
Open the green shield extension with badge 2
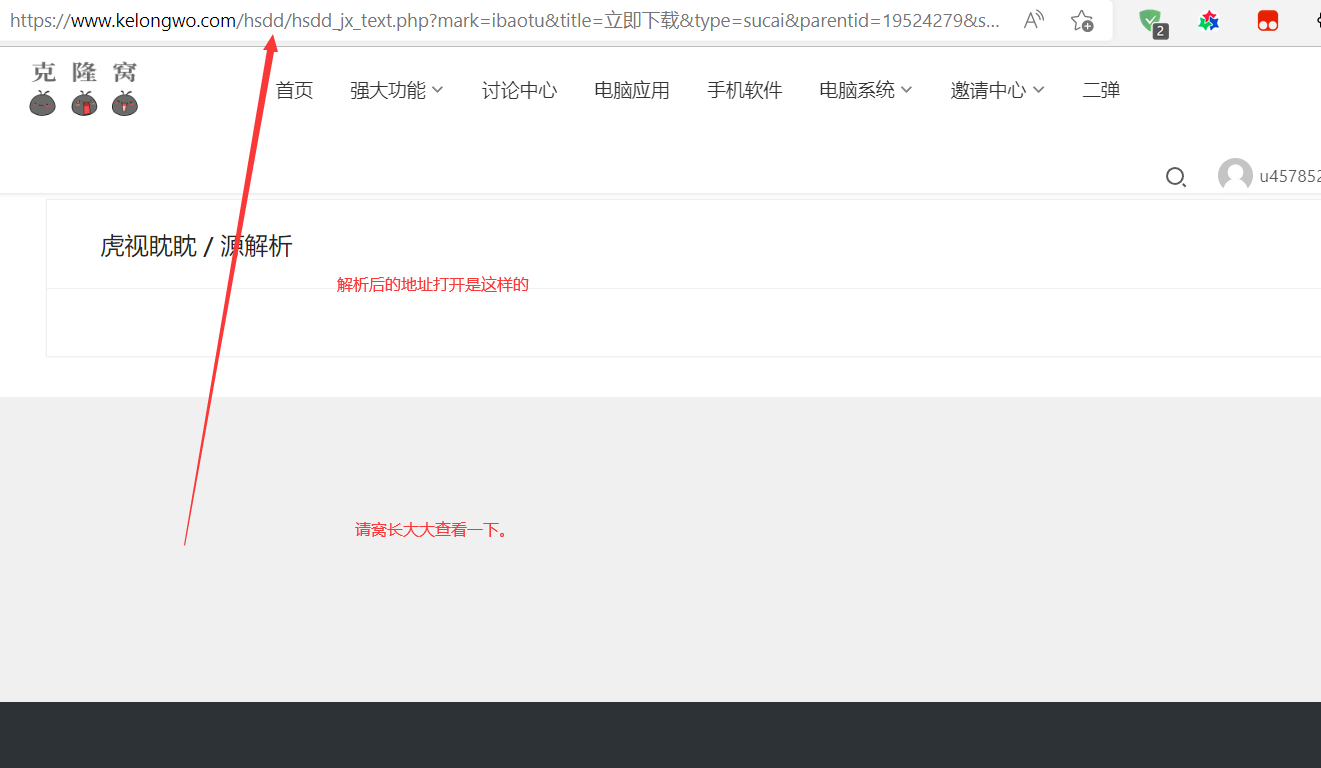tap(1153, 22)
